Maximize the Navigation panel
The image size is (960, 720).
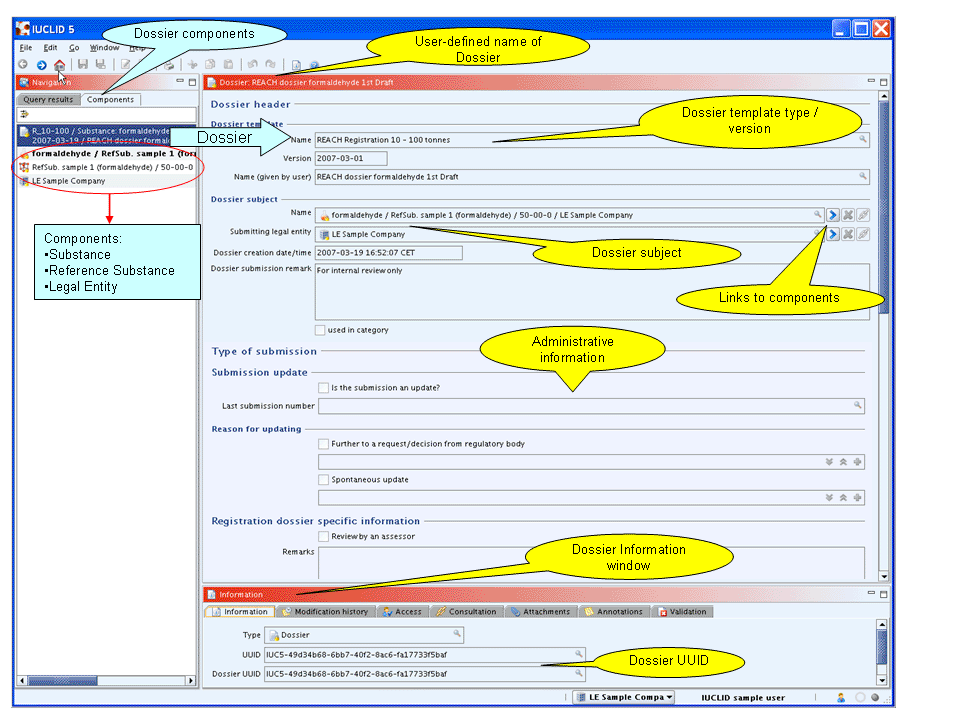[192, 81]
